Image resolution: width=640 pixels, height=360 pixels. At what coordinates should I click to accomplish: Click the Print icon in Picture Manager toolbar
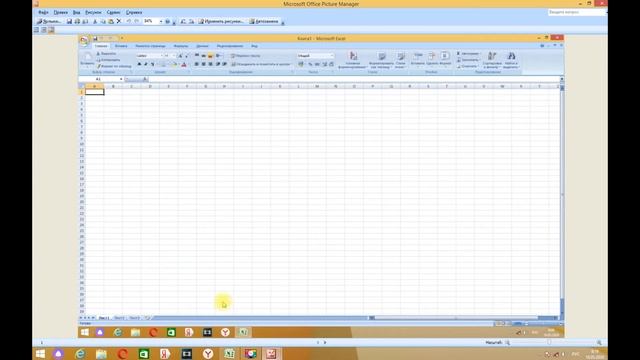pyautogui.click(x=77, y=21)
